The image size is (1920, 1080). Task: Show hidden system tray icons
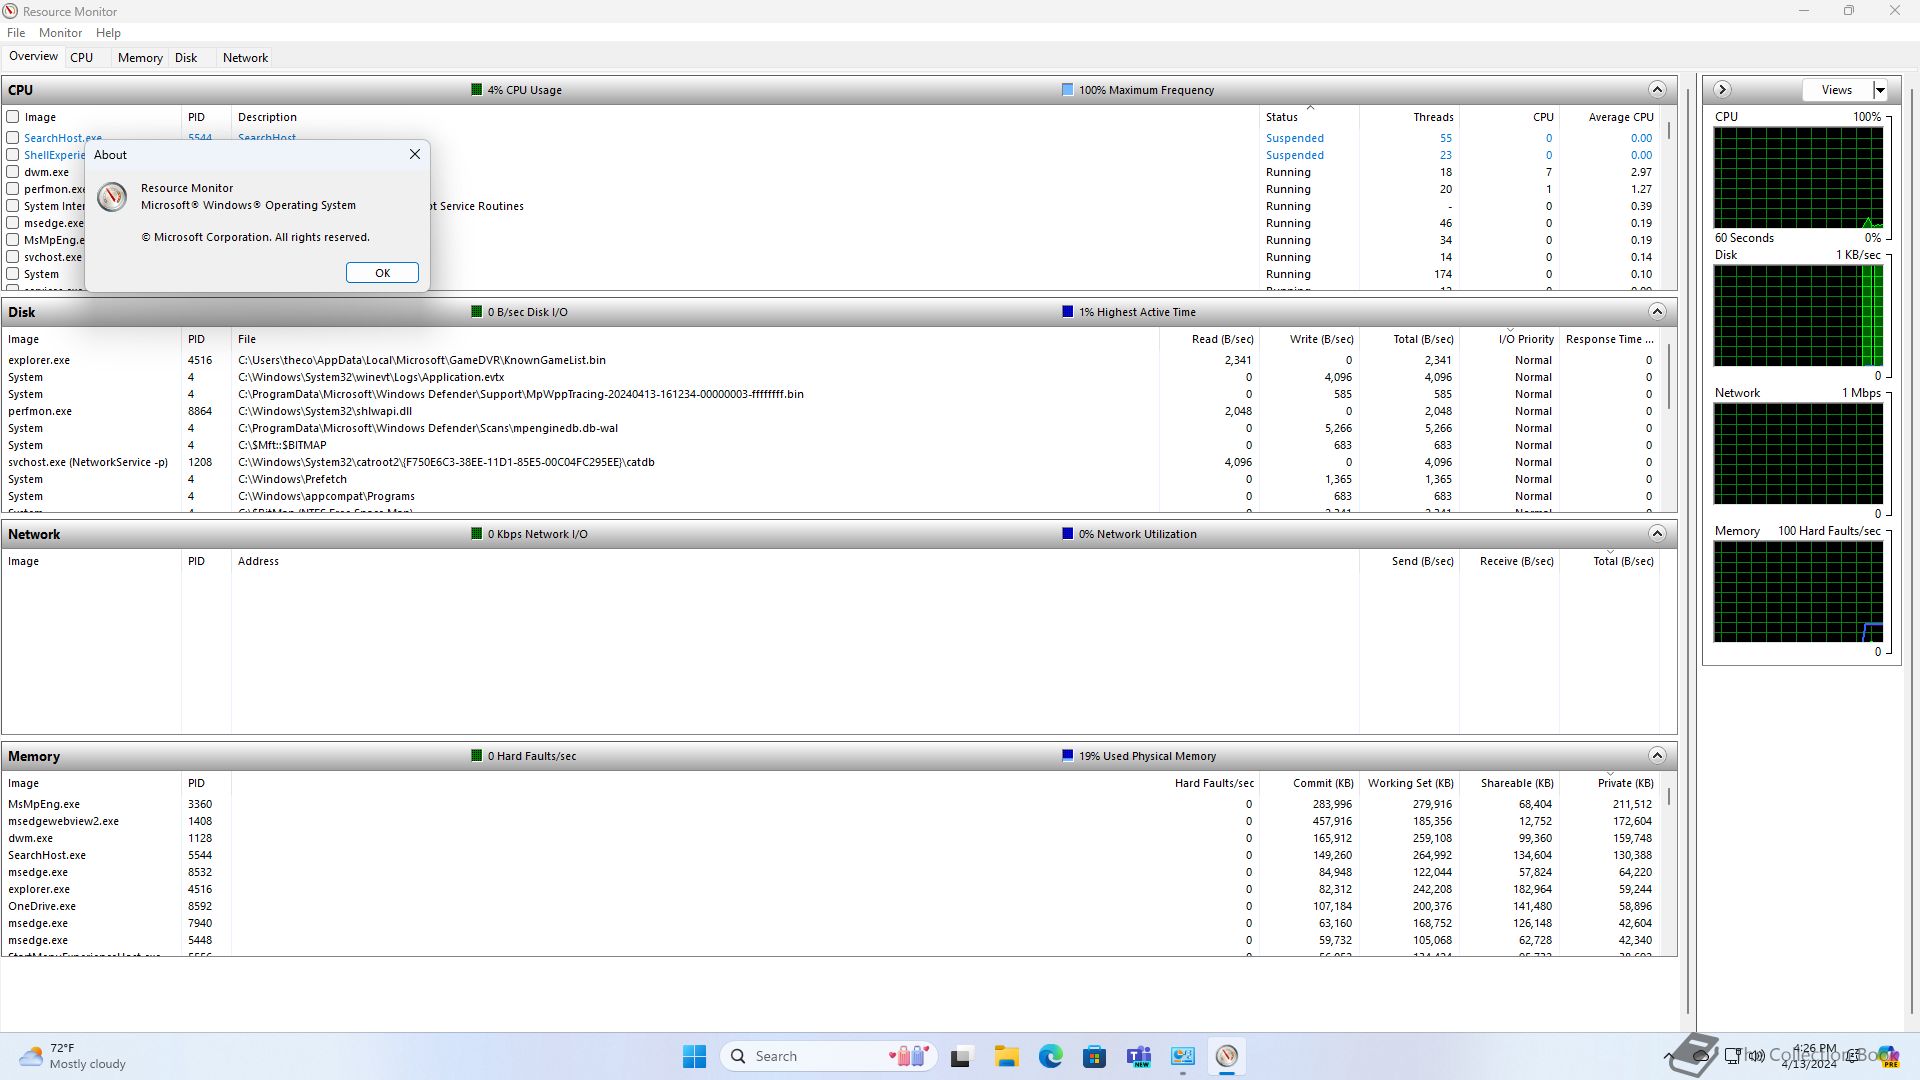(x=1668, y=1056)
